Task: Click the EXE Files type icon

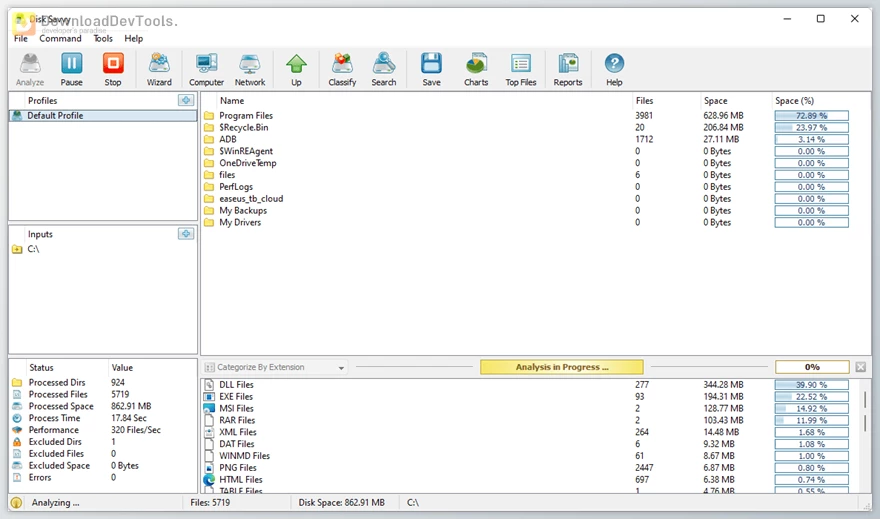Action: 209,396
